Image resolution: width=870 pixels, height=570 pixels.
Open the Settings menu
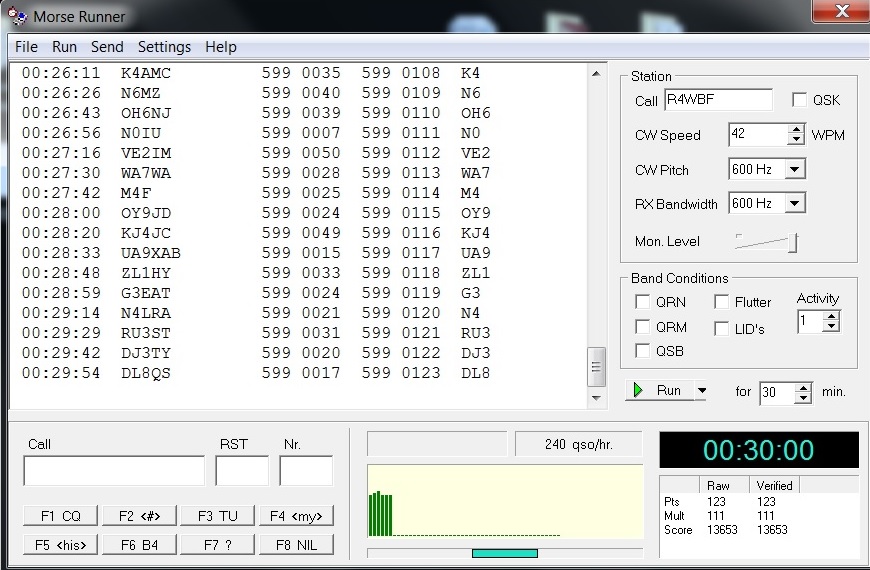pyautogui.click(x=164, y=47)
